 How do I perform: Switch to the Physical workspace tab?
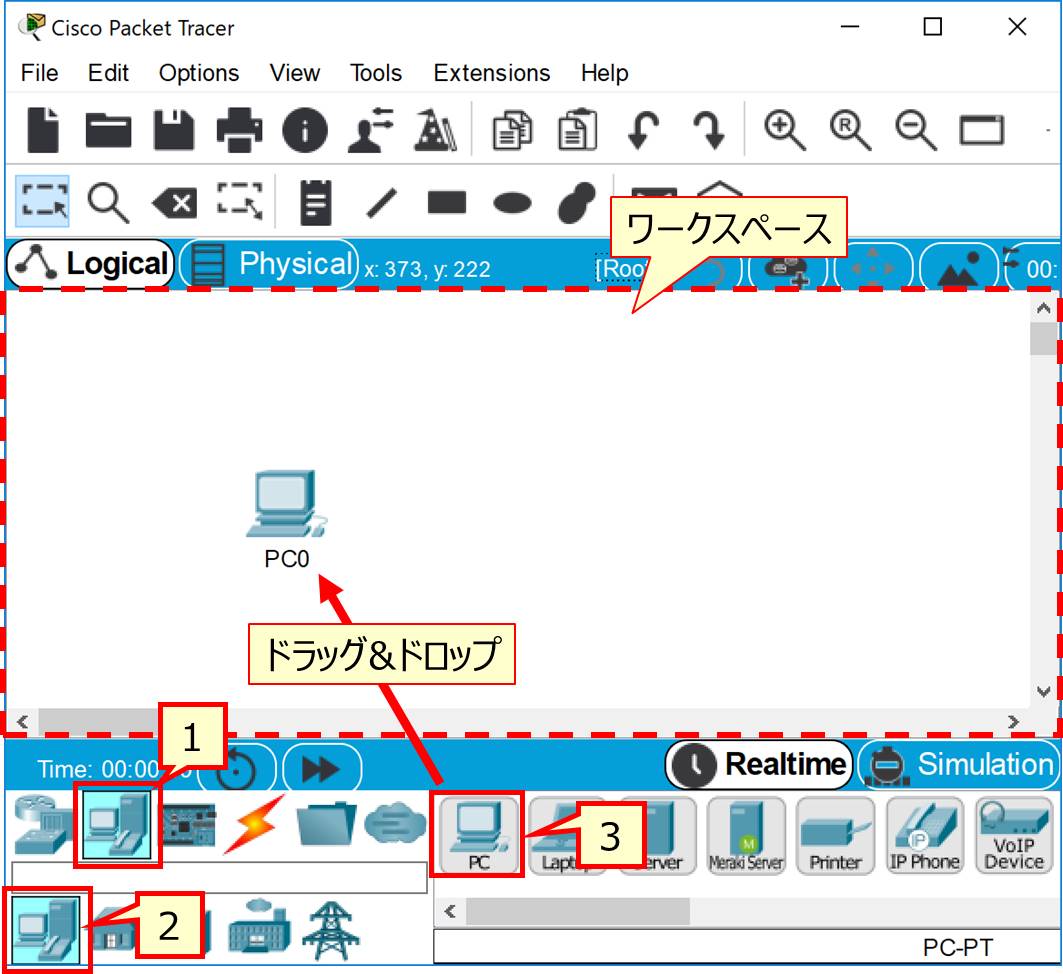click(x=270, y=264)
